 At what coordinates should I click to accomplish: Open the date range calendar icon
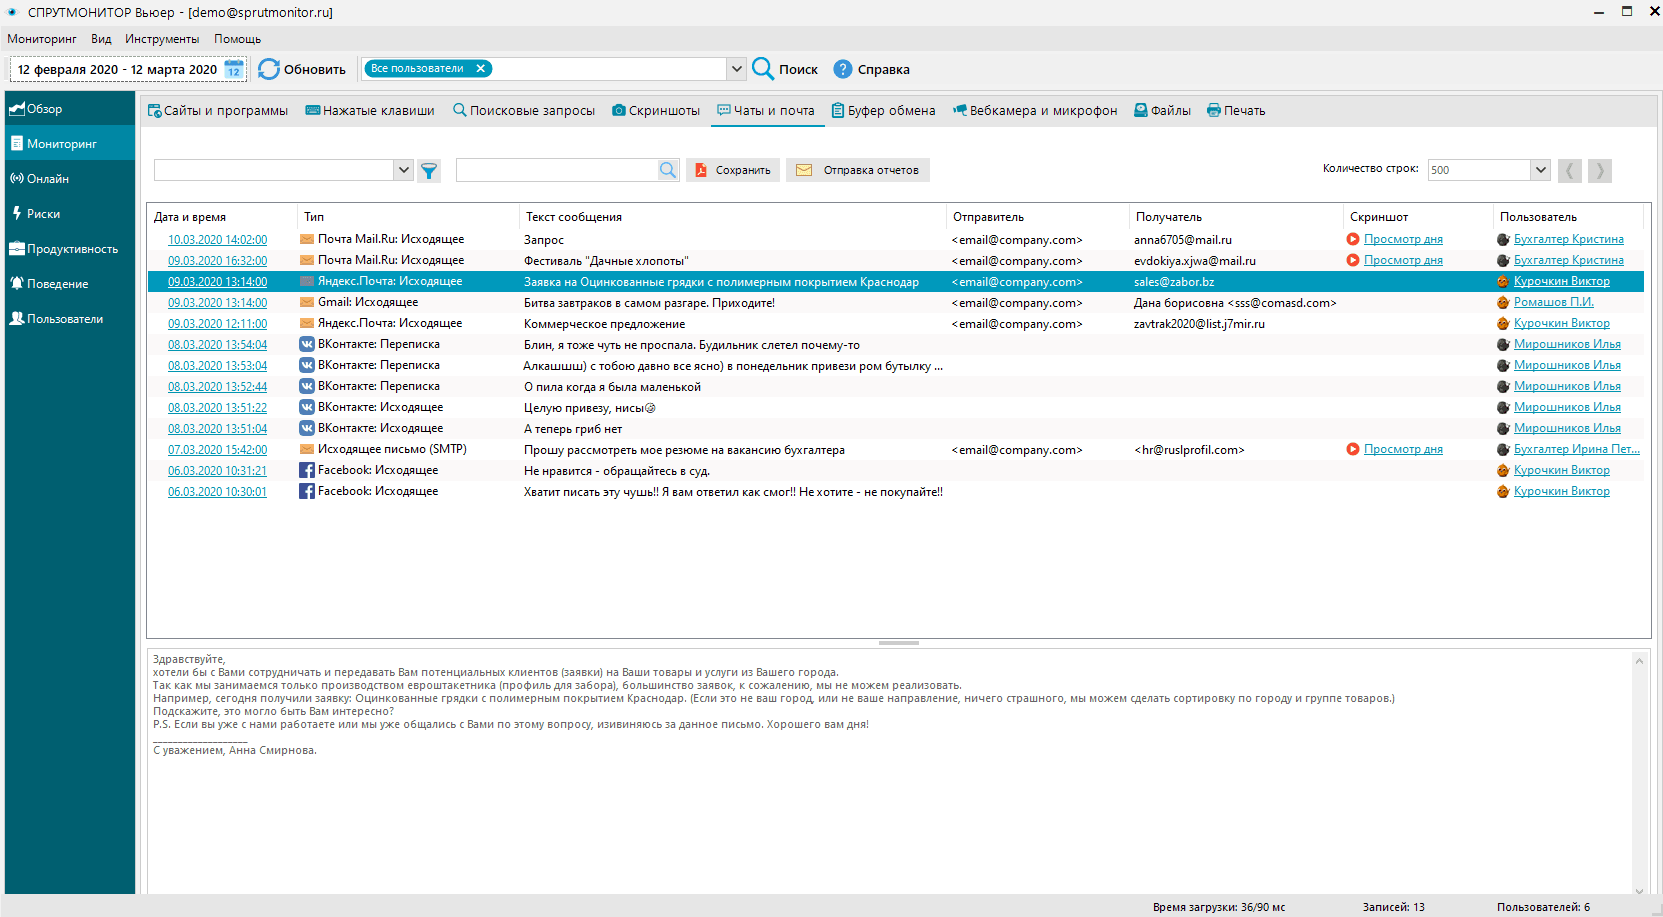pyautogui.click(x=234, y=69)
